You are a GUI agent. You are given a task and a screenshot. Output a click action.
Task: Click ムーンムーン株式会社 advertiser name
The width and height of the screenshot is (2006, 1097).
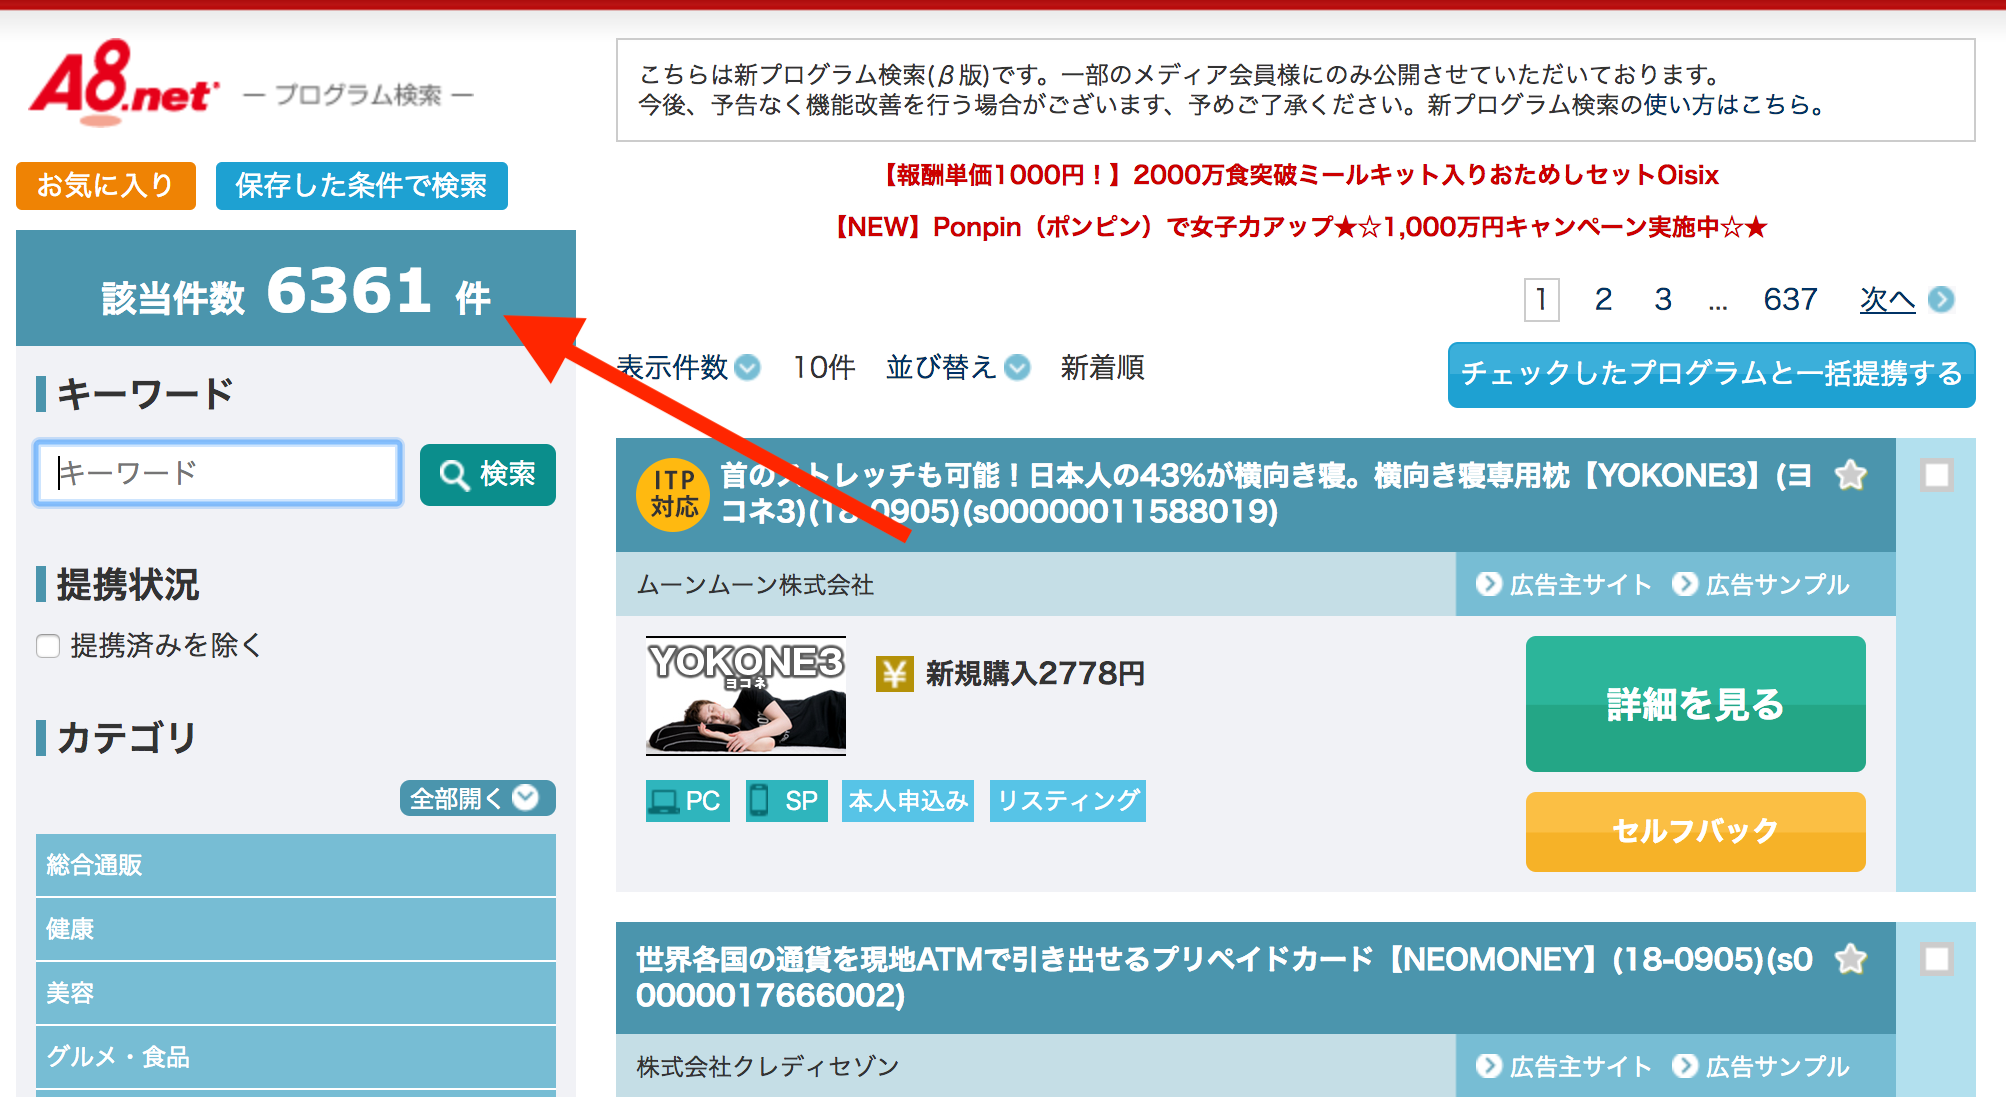[x=755, y=585]
